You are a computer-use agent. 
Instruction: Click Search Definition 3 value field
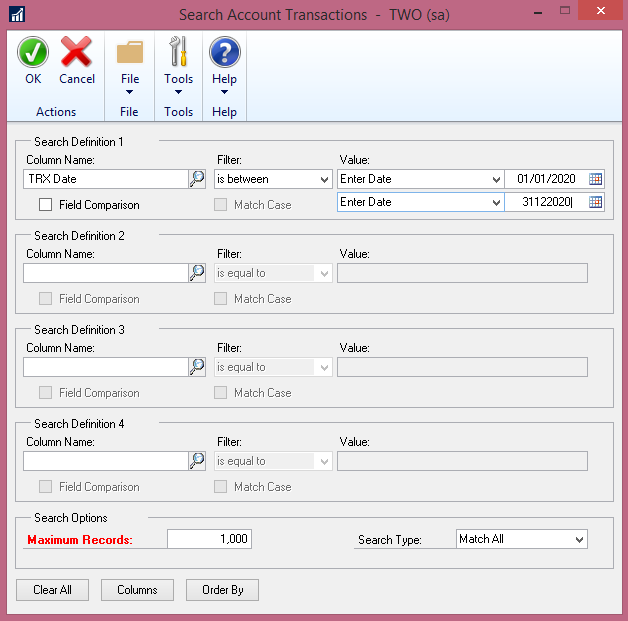(x=462, y=367)
